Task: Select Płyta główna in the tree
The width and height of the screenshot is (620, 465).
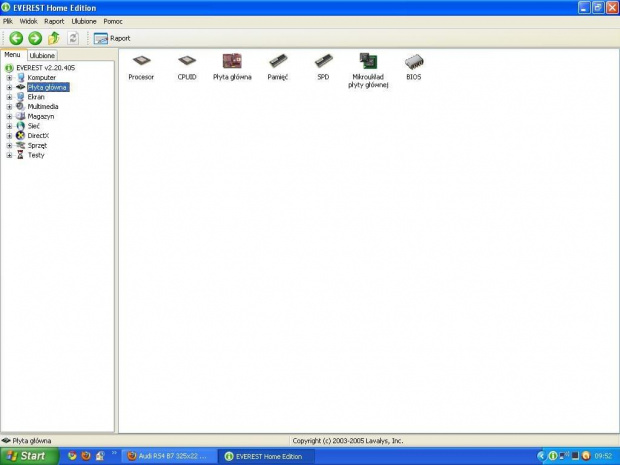Action: click(x=48, y=87)
